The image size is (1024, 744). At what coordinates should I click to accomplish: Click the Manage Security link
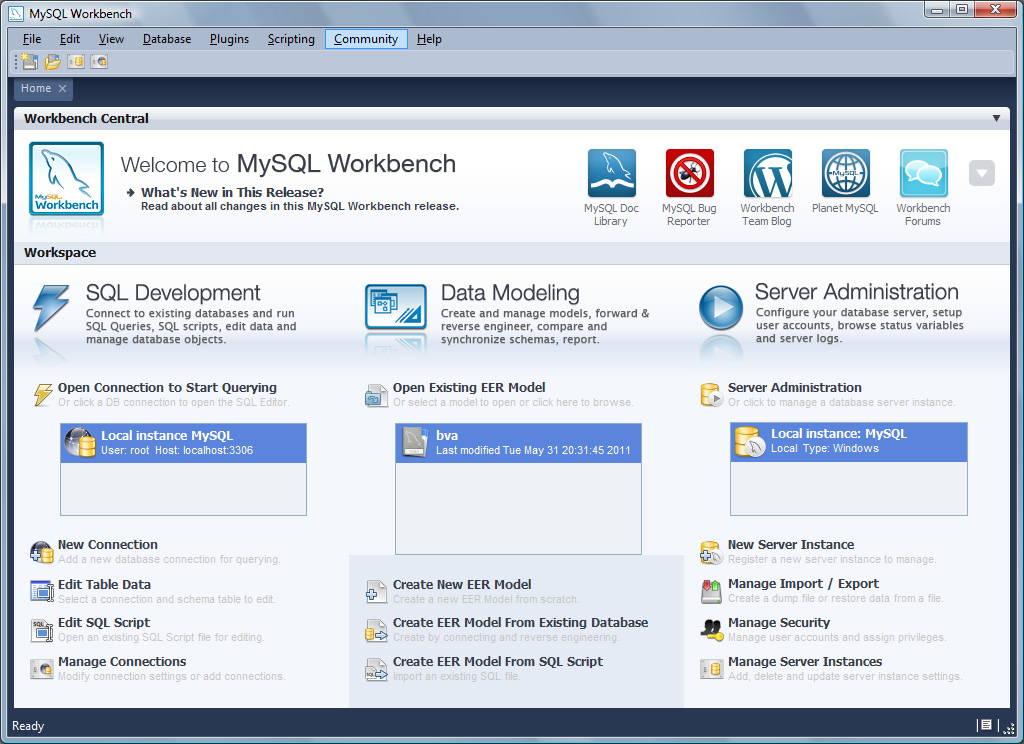coord(779,623)
